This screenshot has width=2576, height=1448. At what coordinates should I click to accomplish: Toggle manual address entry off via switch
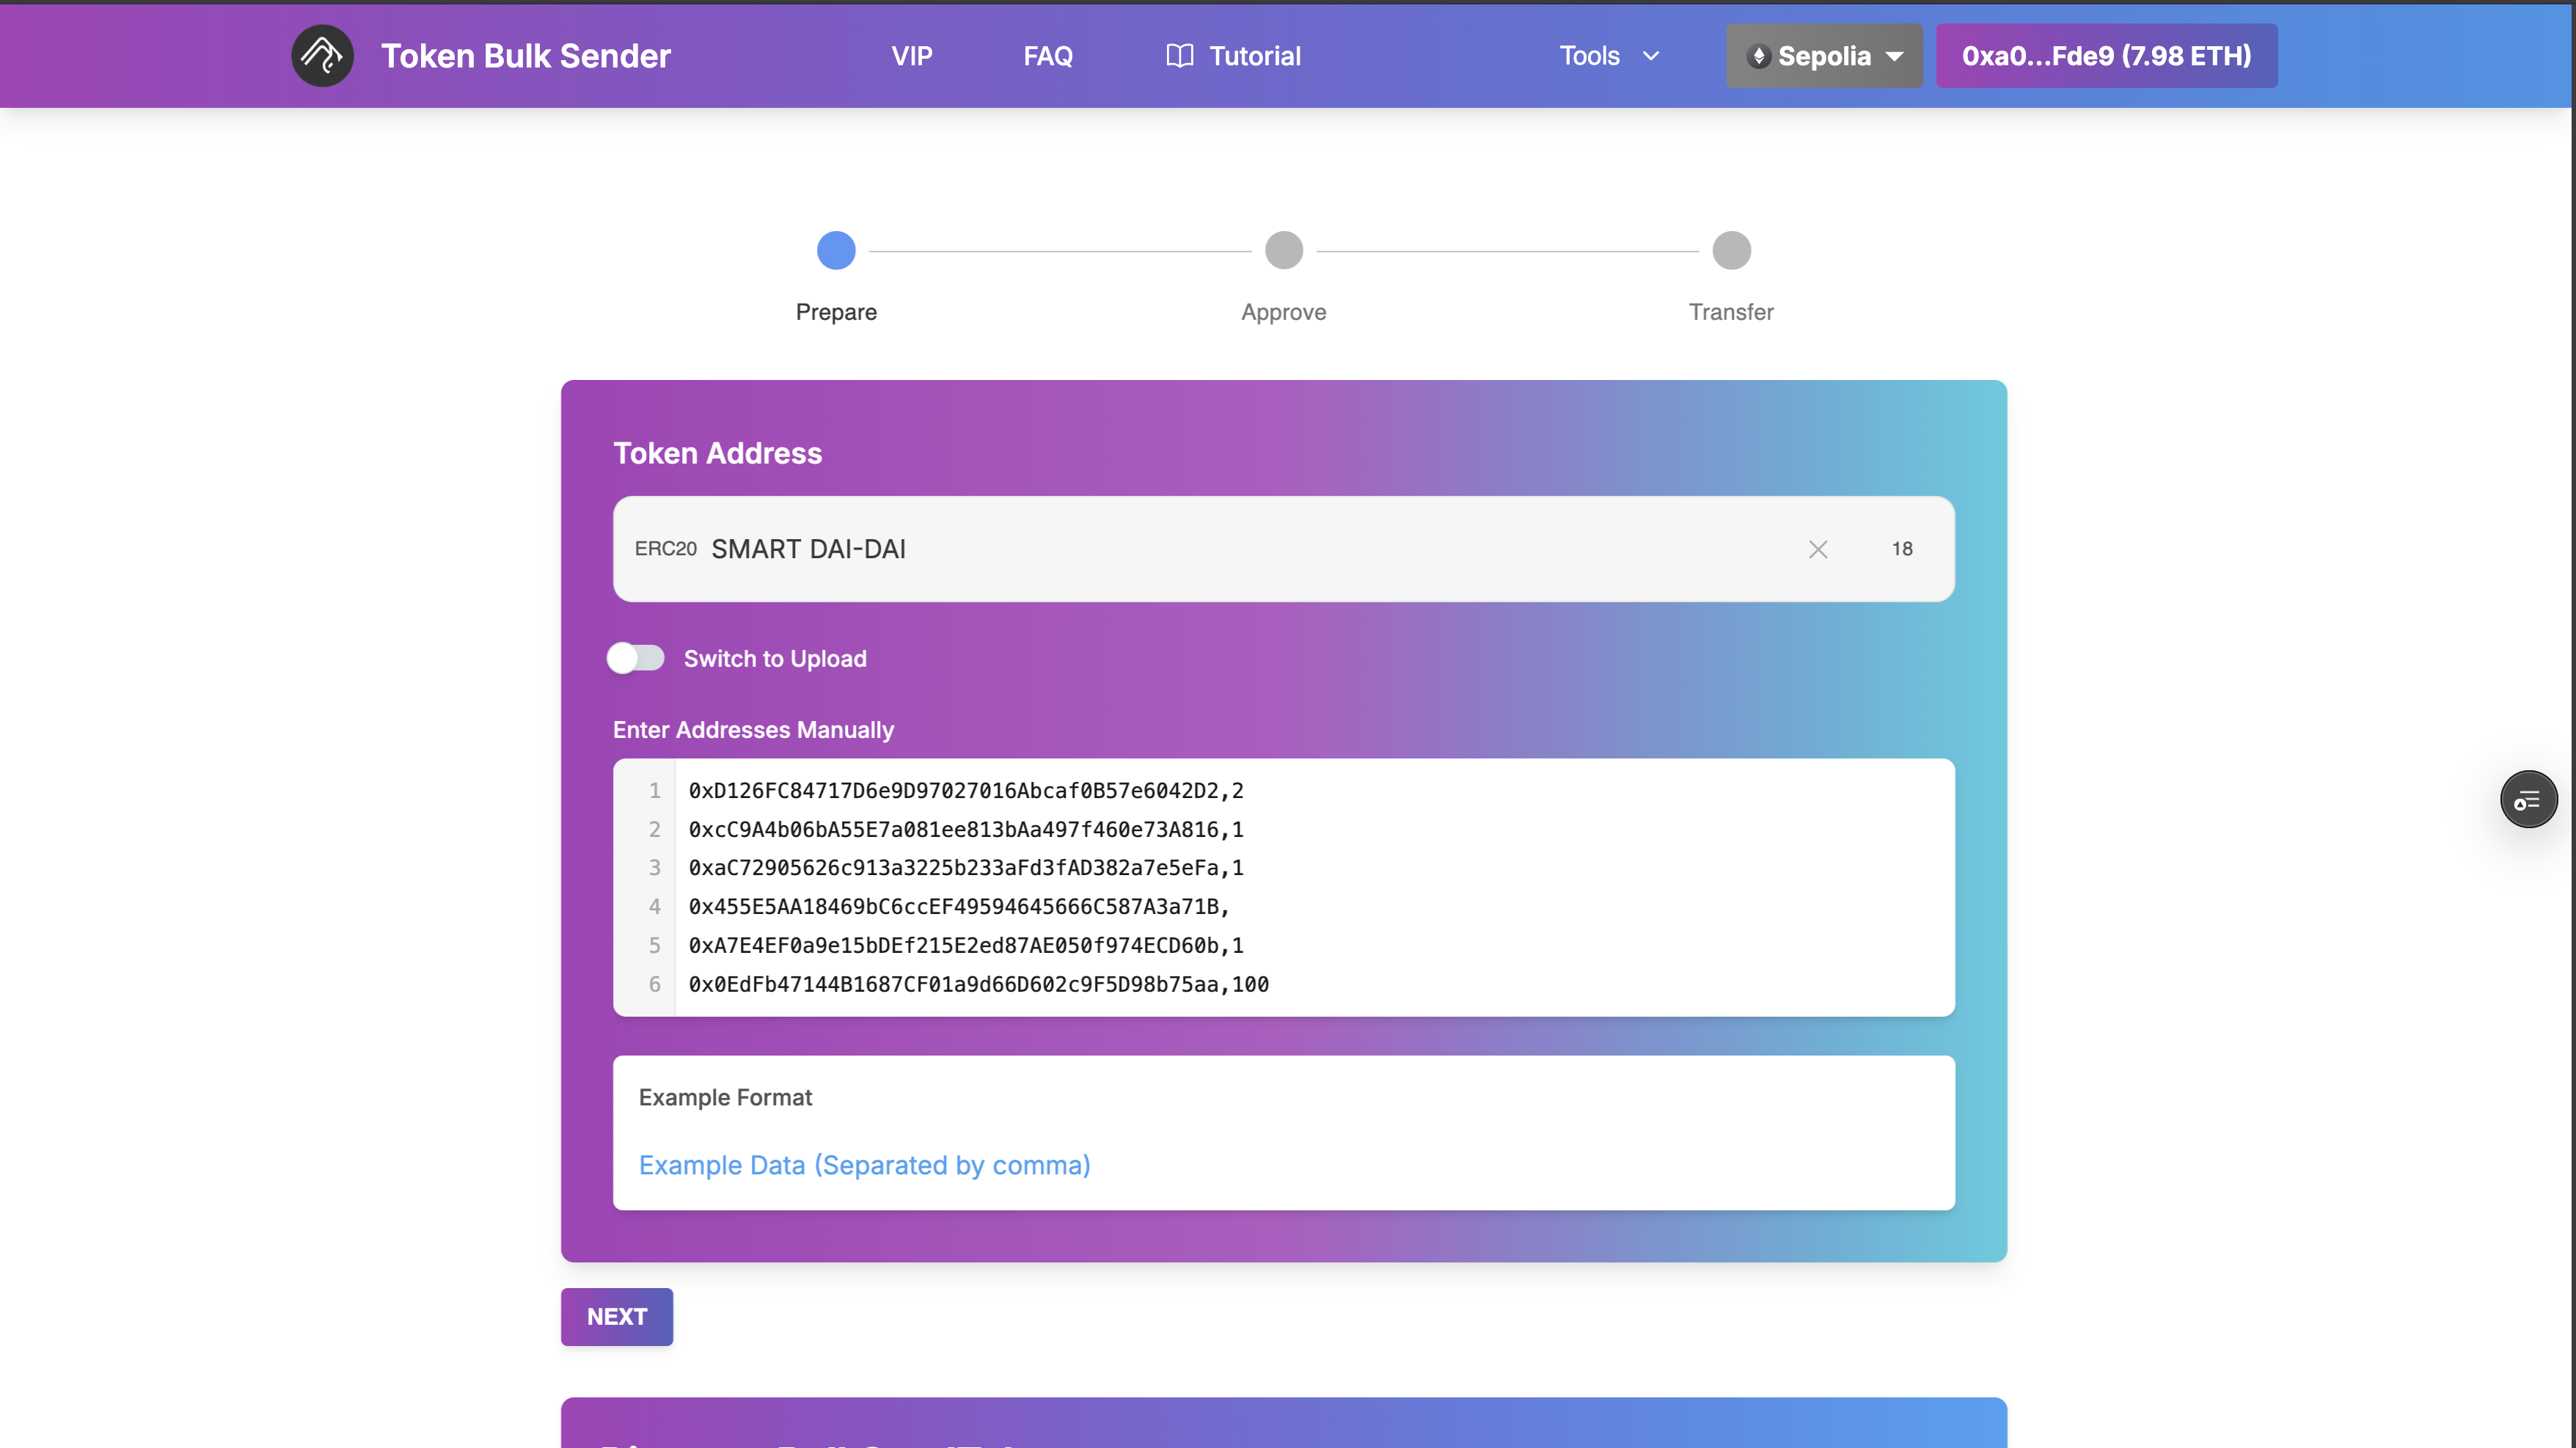[x=636, y=658]
